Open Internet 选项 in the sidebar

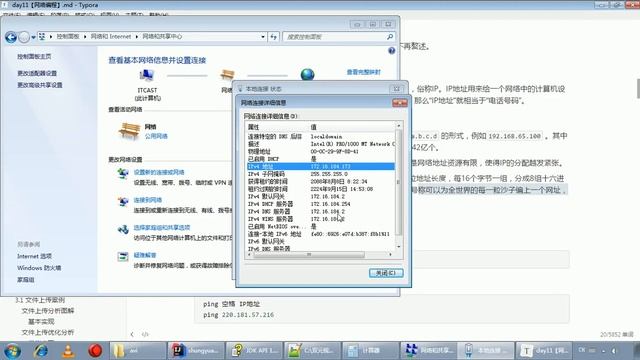point(34,256)
